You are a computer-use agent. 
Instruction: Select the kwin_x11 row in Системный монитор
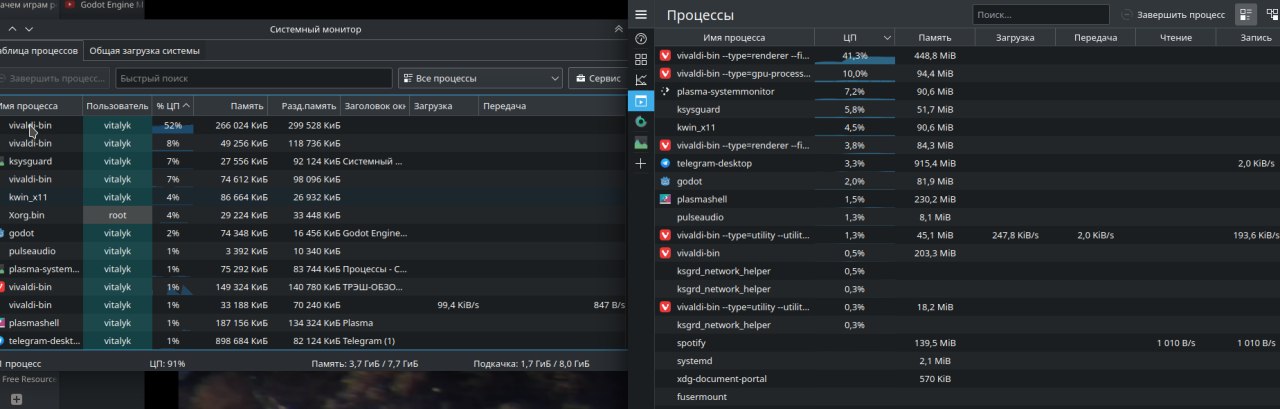(x=313, y=197)
